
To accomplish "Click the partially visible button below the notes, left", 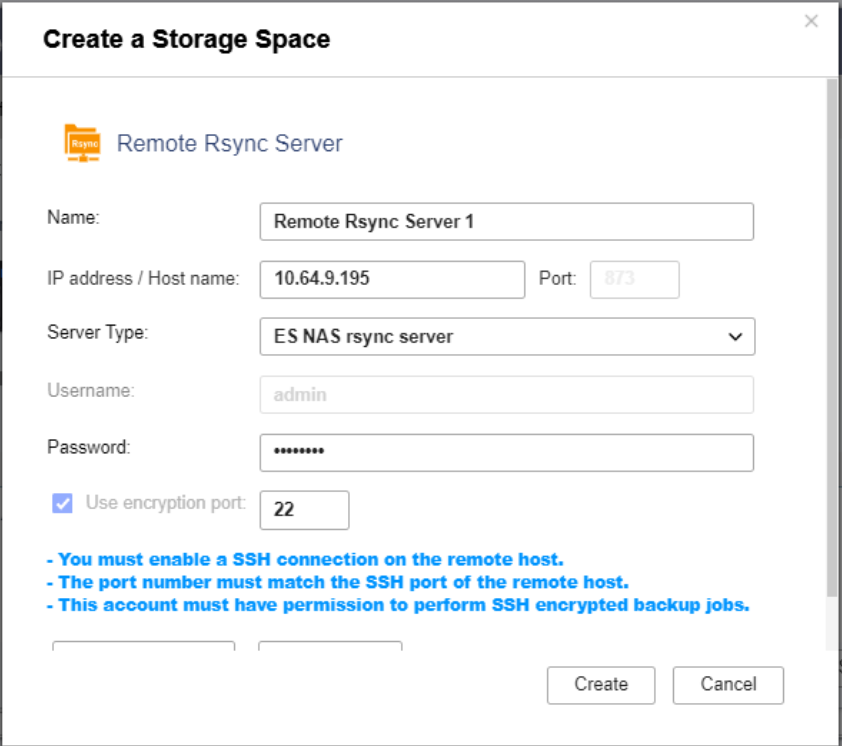I will click(143, 646).
